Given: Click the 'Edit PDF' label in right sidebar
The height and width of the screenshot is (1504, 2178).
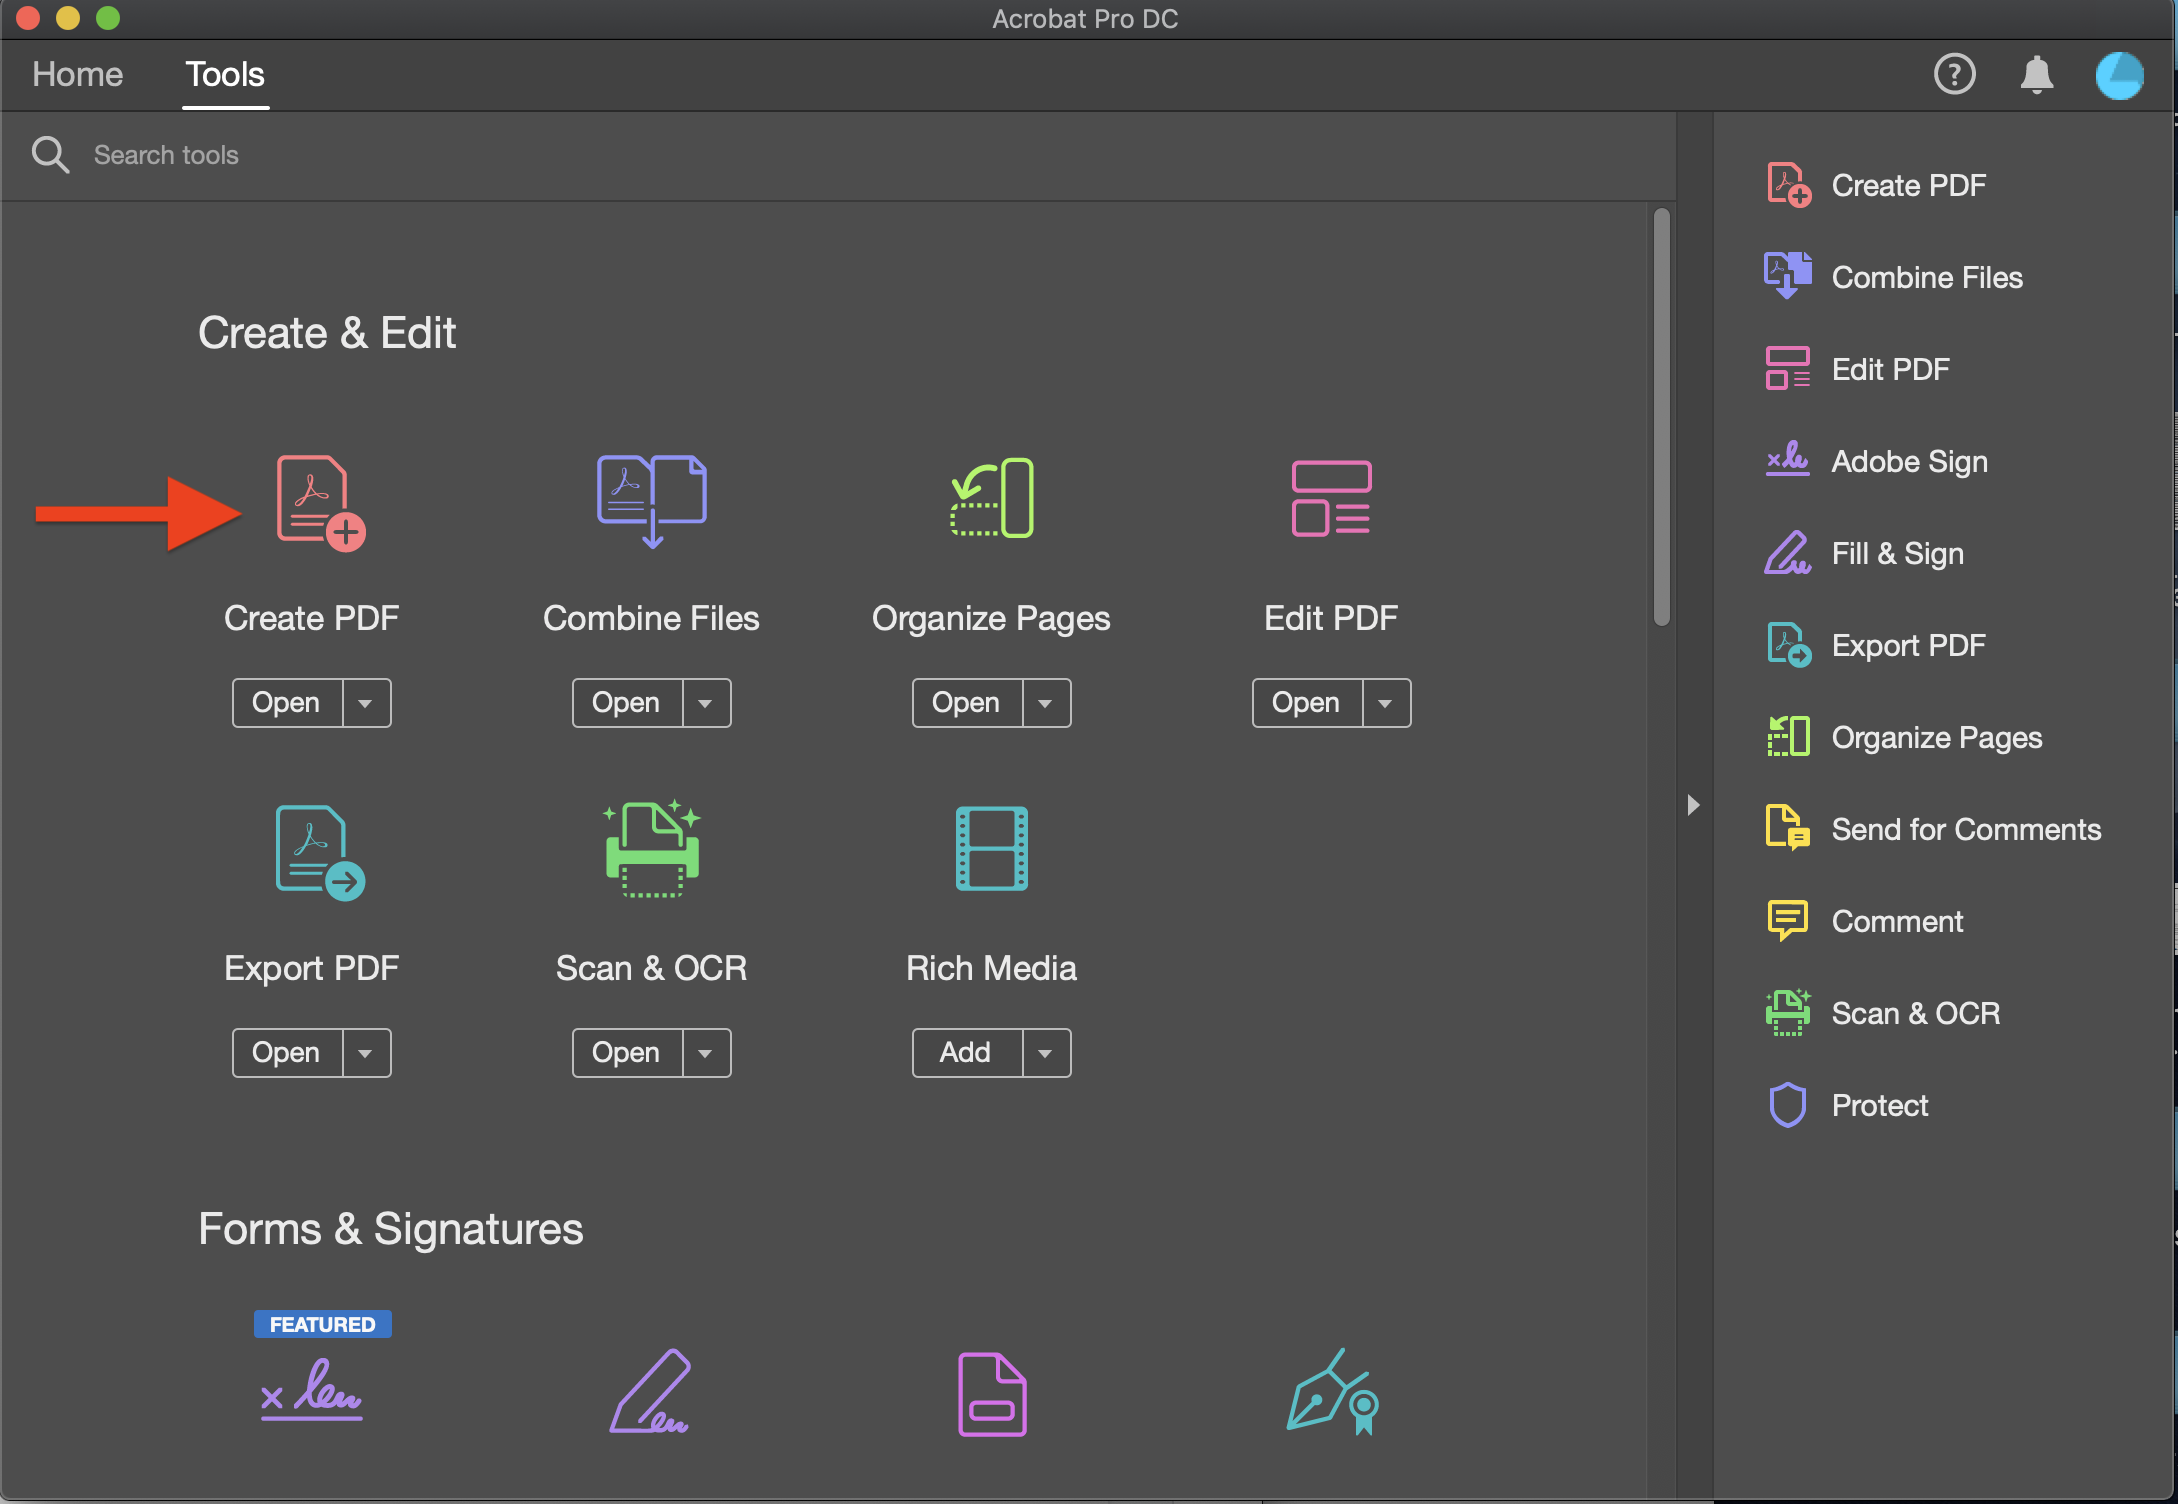Looking at the screenshot, I should tap(1890, 370).
